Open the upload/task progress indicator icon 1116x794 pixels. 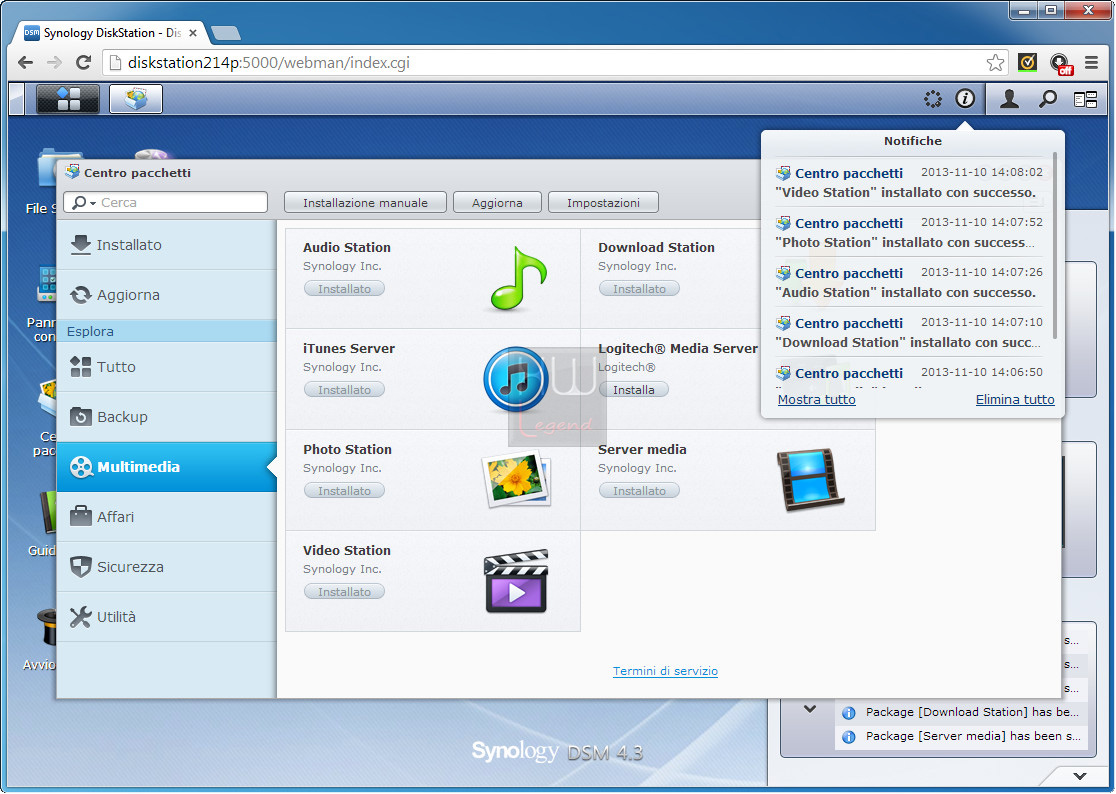(932, 99)
